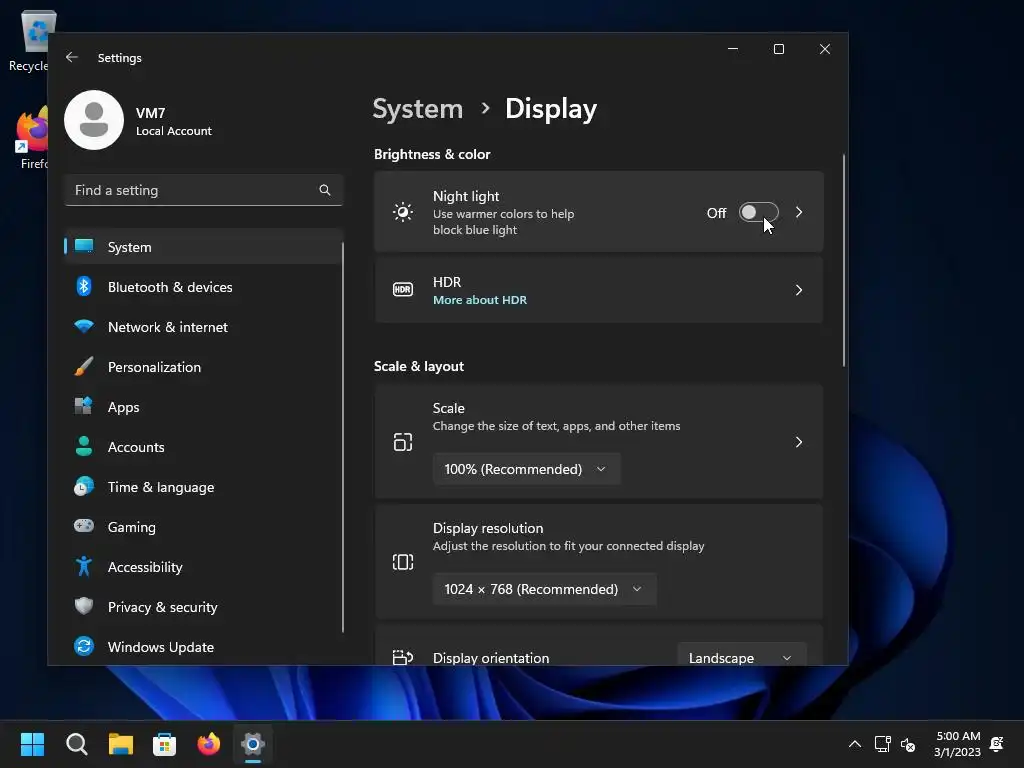Screen dimensions: 1024x768
Task: Click System in the breadcrumb
Action: tap(417, 108)
